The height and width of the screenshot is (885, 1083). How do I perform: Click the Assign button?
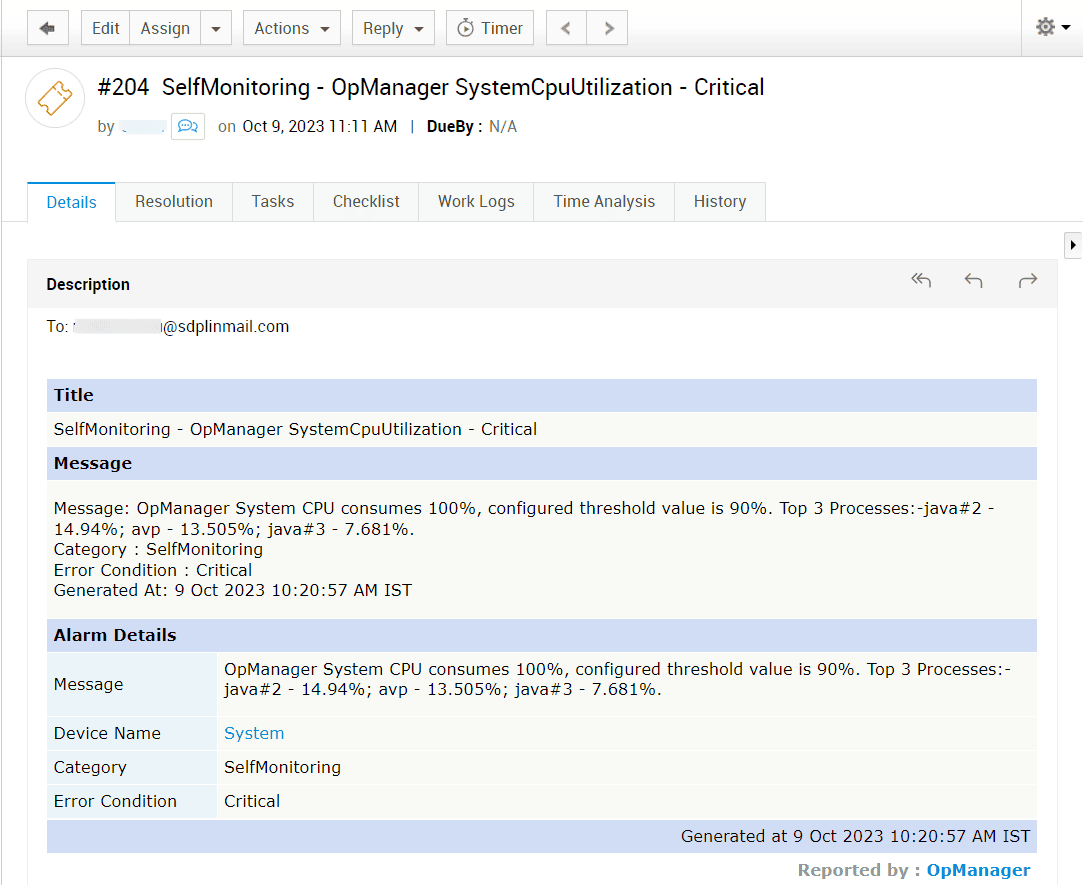(165, 28)
